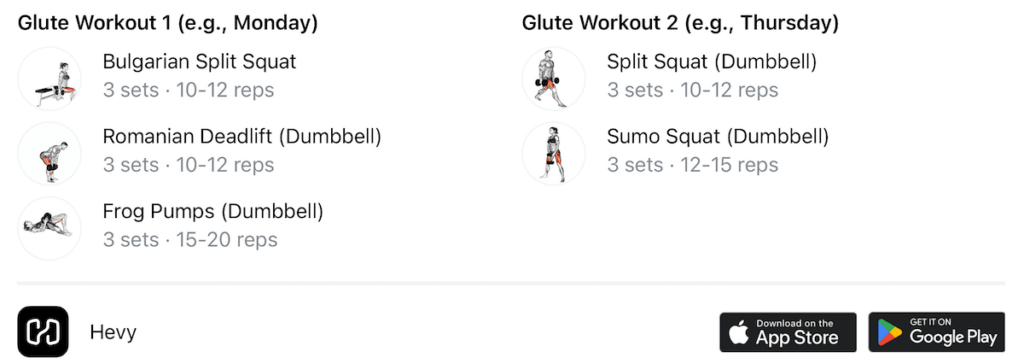This screenshot has height=364, width=1024.
Task: Click Get it on Google Play text
Action: (x=953, y=332)
